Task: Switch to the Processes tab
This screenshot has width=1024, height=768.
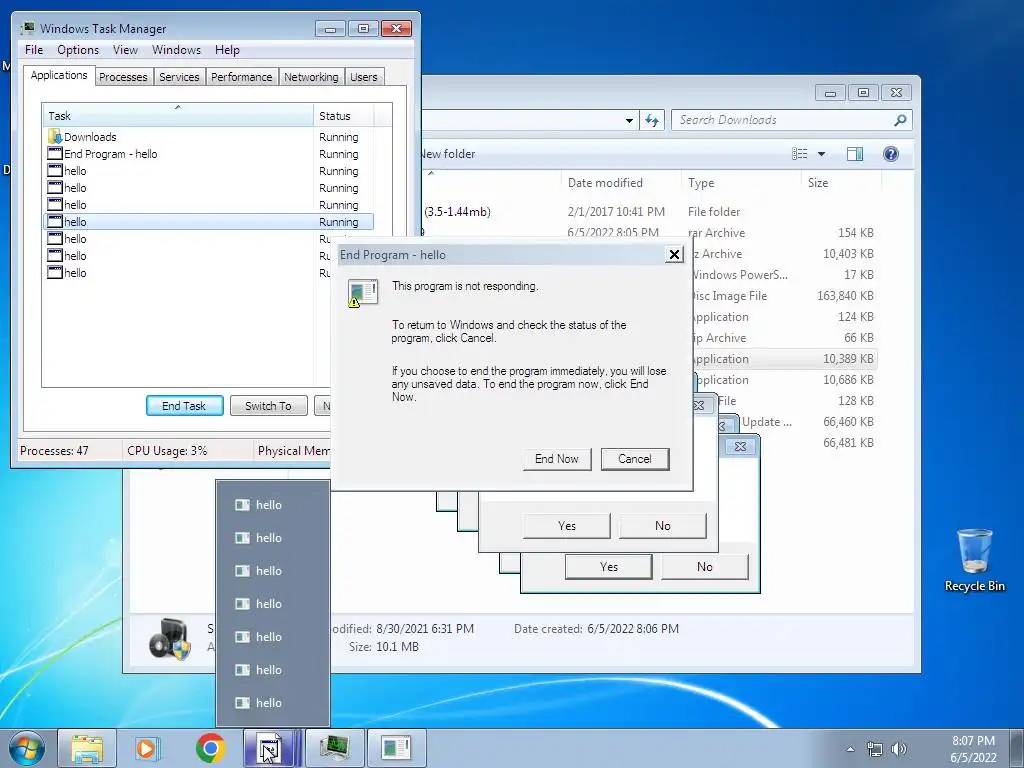Action: tap(123, 77)
